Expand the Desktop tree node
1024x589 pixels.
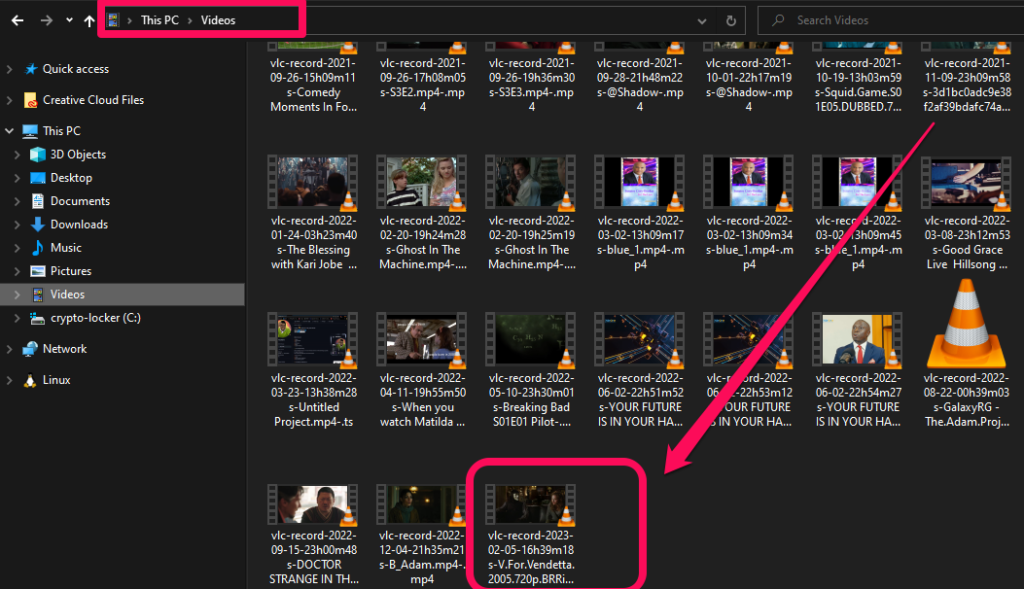pos(17,178)
